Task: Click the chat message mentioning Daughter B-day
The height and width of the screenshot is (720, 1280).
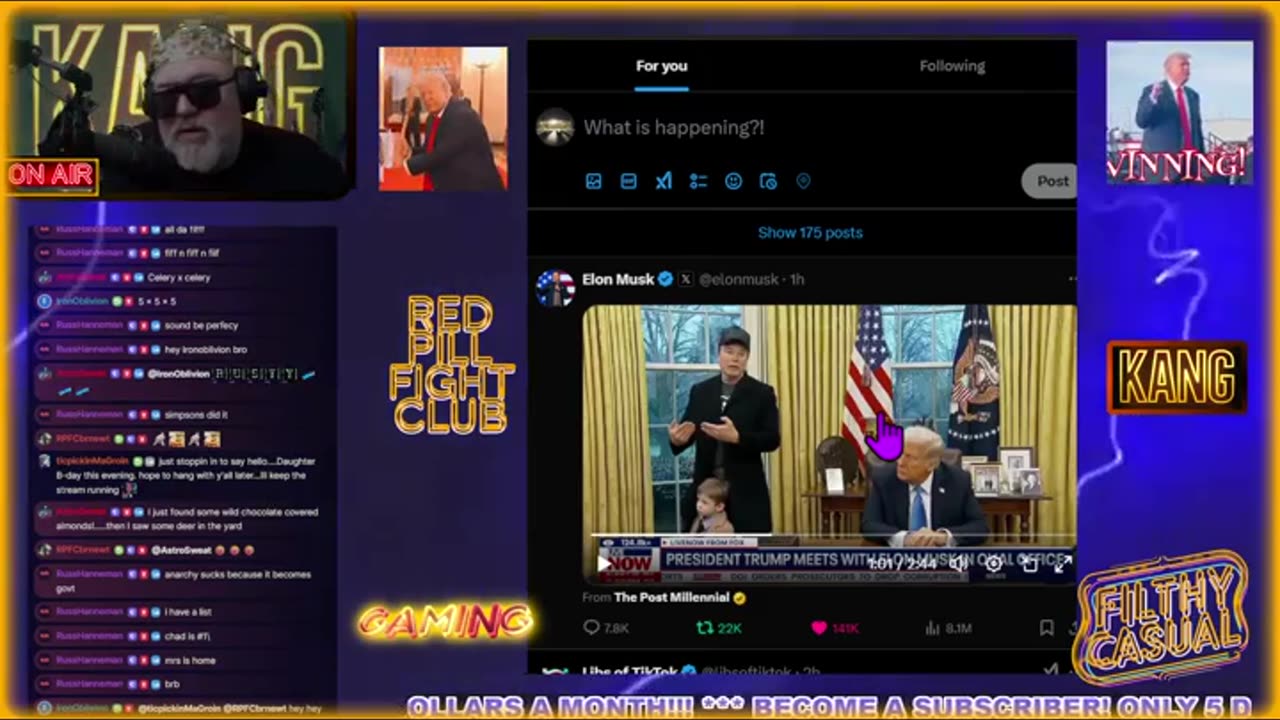Action: [x=186, y=476]
